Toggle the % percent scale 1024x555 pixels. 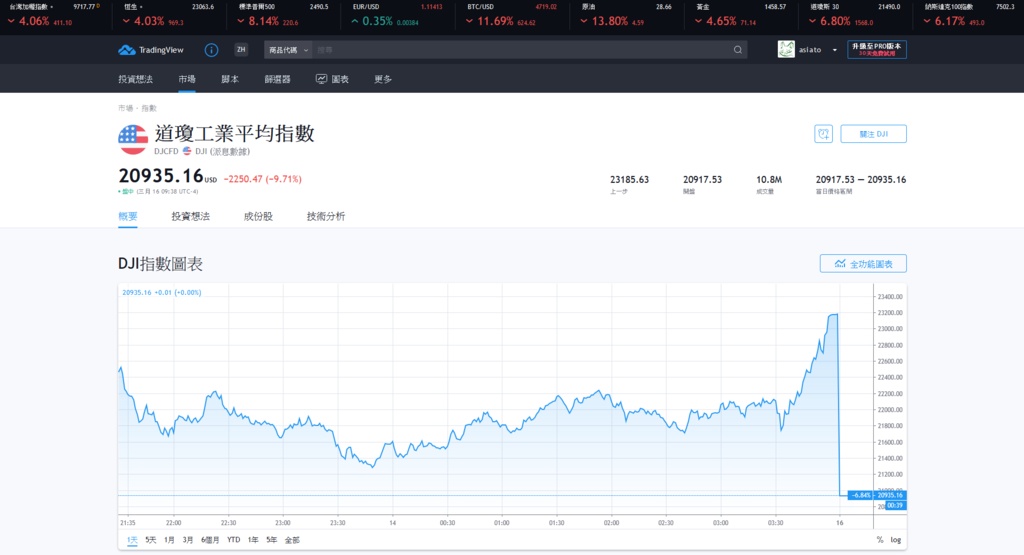tap(880, 540)
